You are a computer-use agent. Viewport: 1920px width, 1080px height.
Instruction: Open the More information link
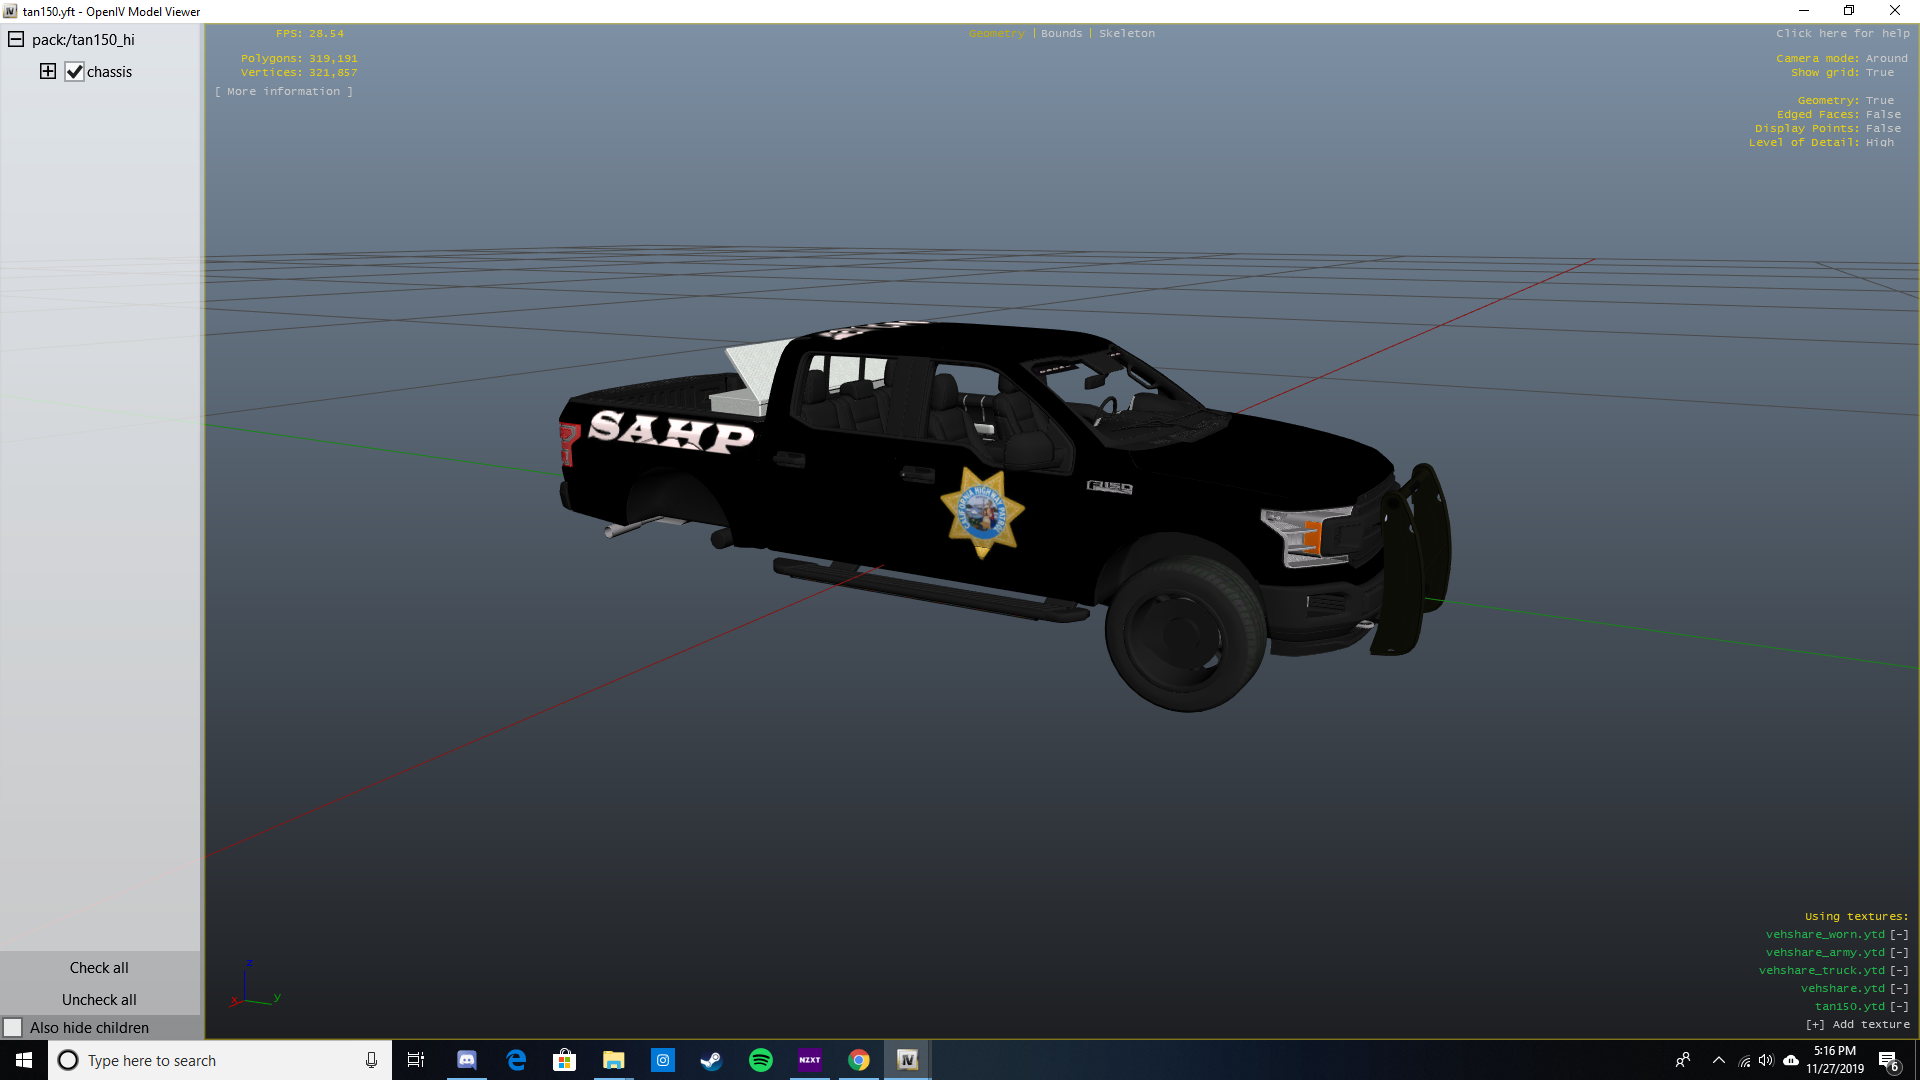click(283, 92)
